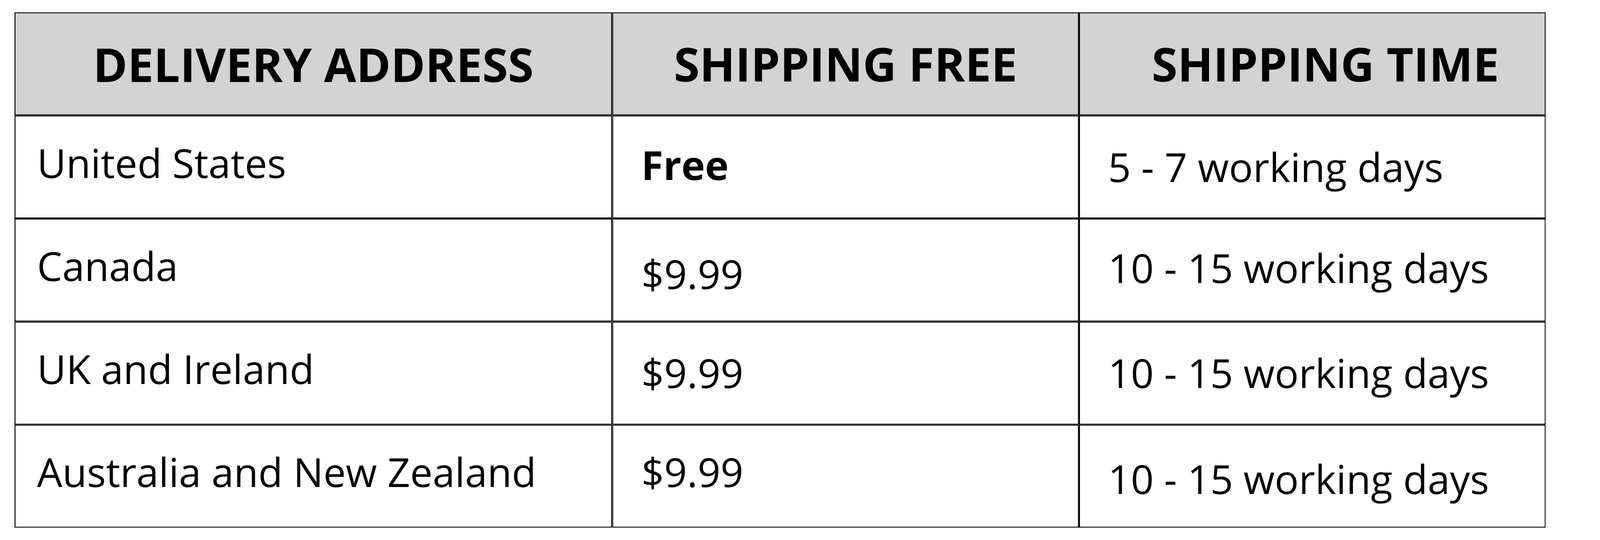Screen dimensions: 1600x540
Task: Select the SHIPPING FREE column header
Action: pyautogui.click(x=845, y=66)
